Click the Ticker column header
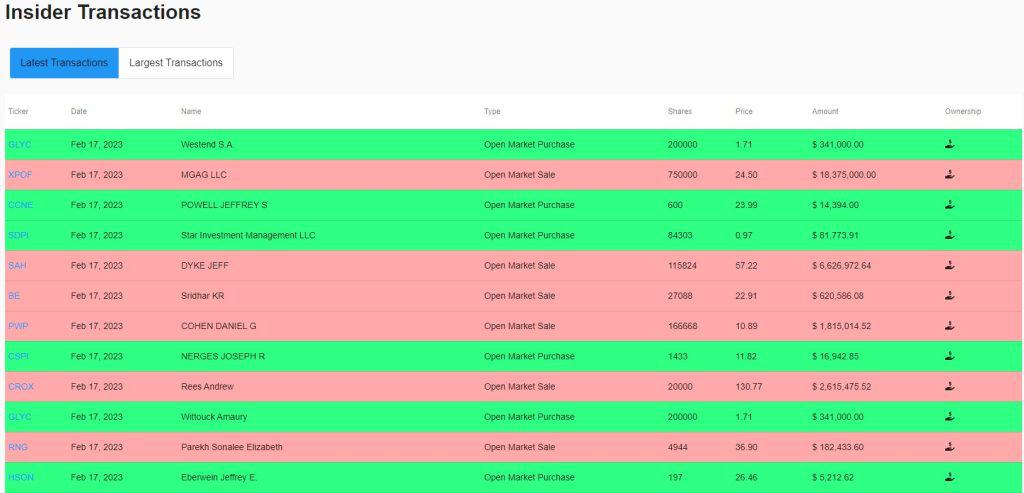1024x493 pixels. coord(18,112)
